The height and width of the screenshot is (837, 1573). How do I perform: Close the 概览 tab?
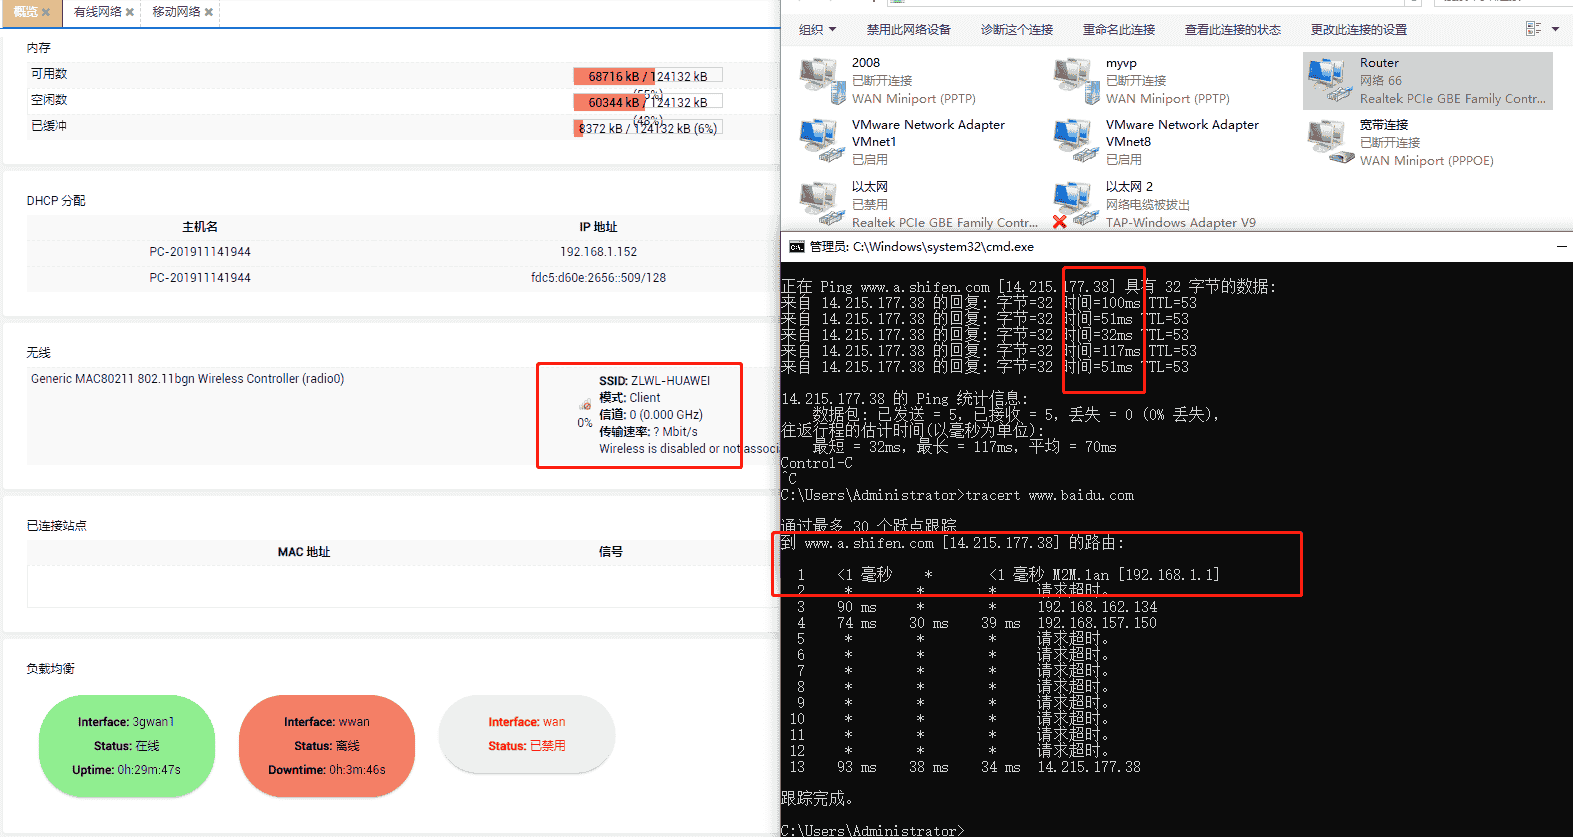point(46,12)
